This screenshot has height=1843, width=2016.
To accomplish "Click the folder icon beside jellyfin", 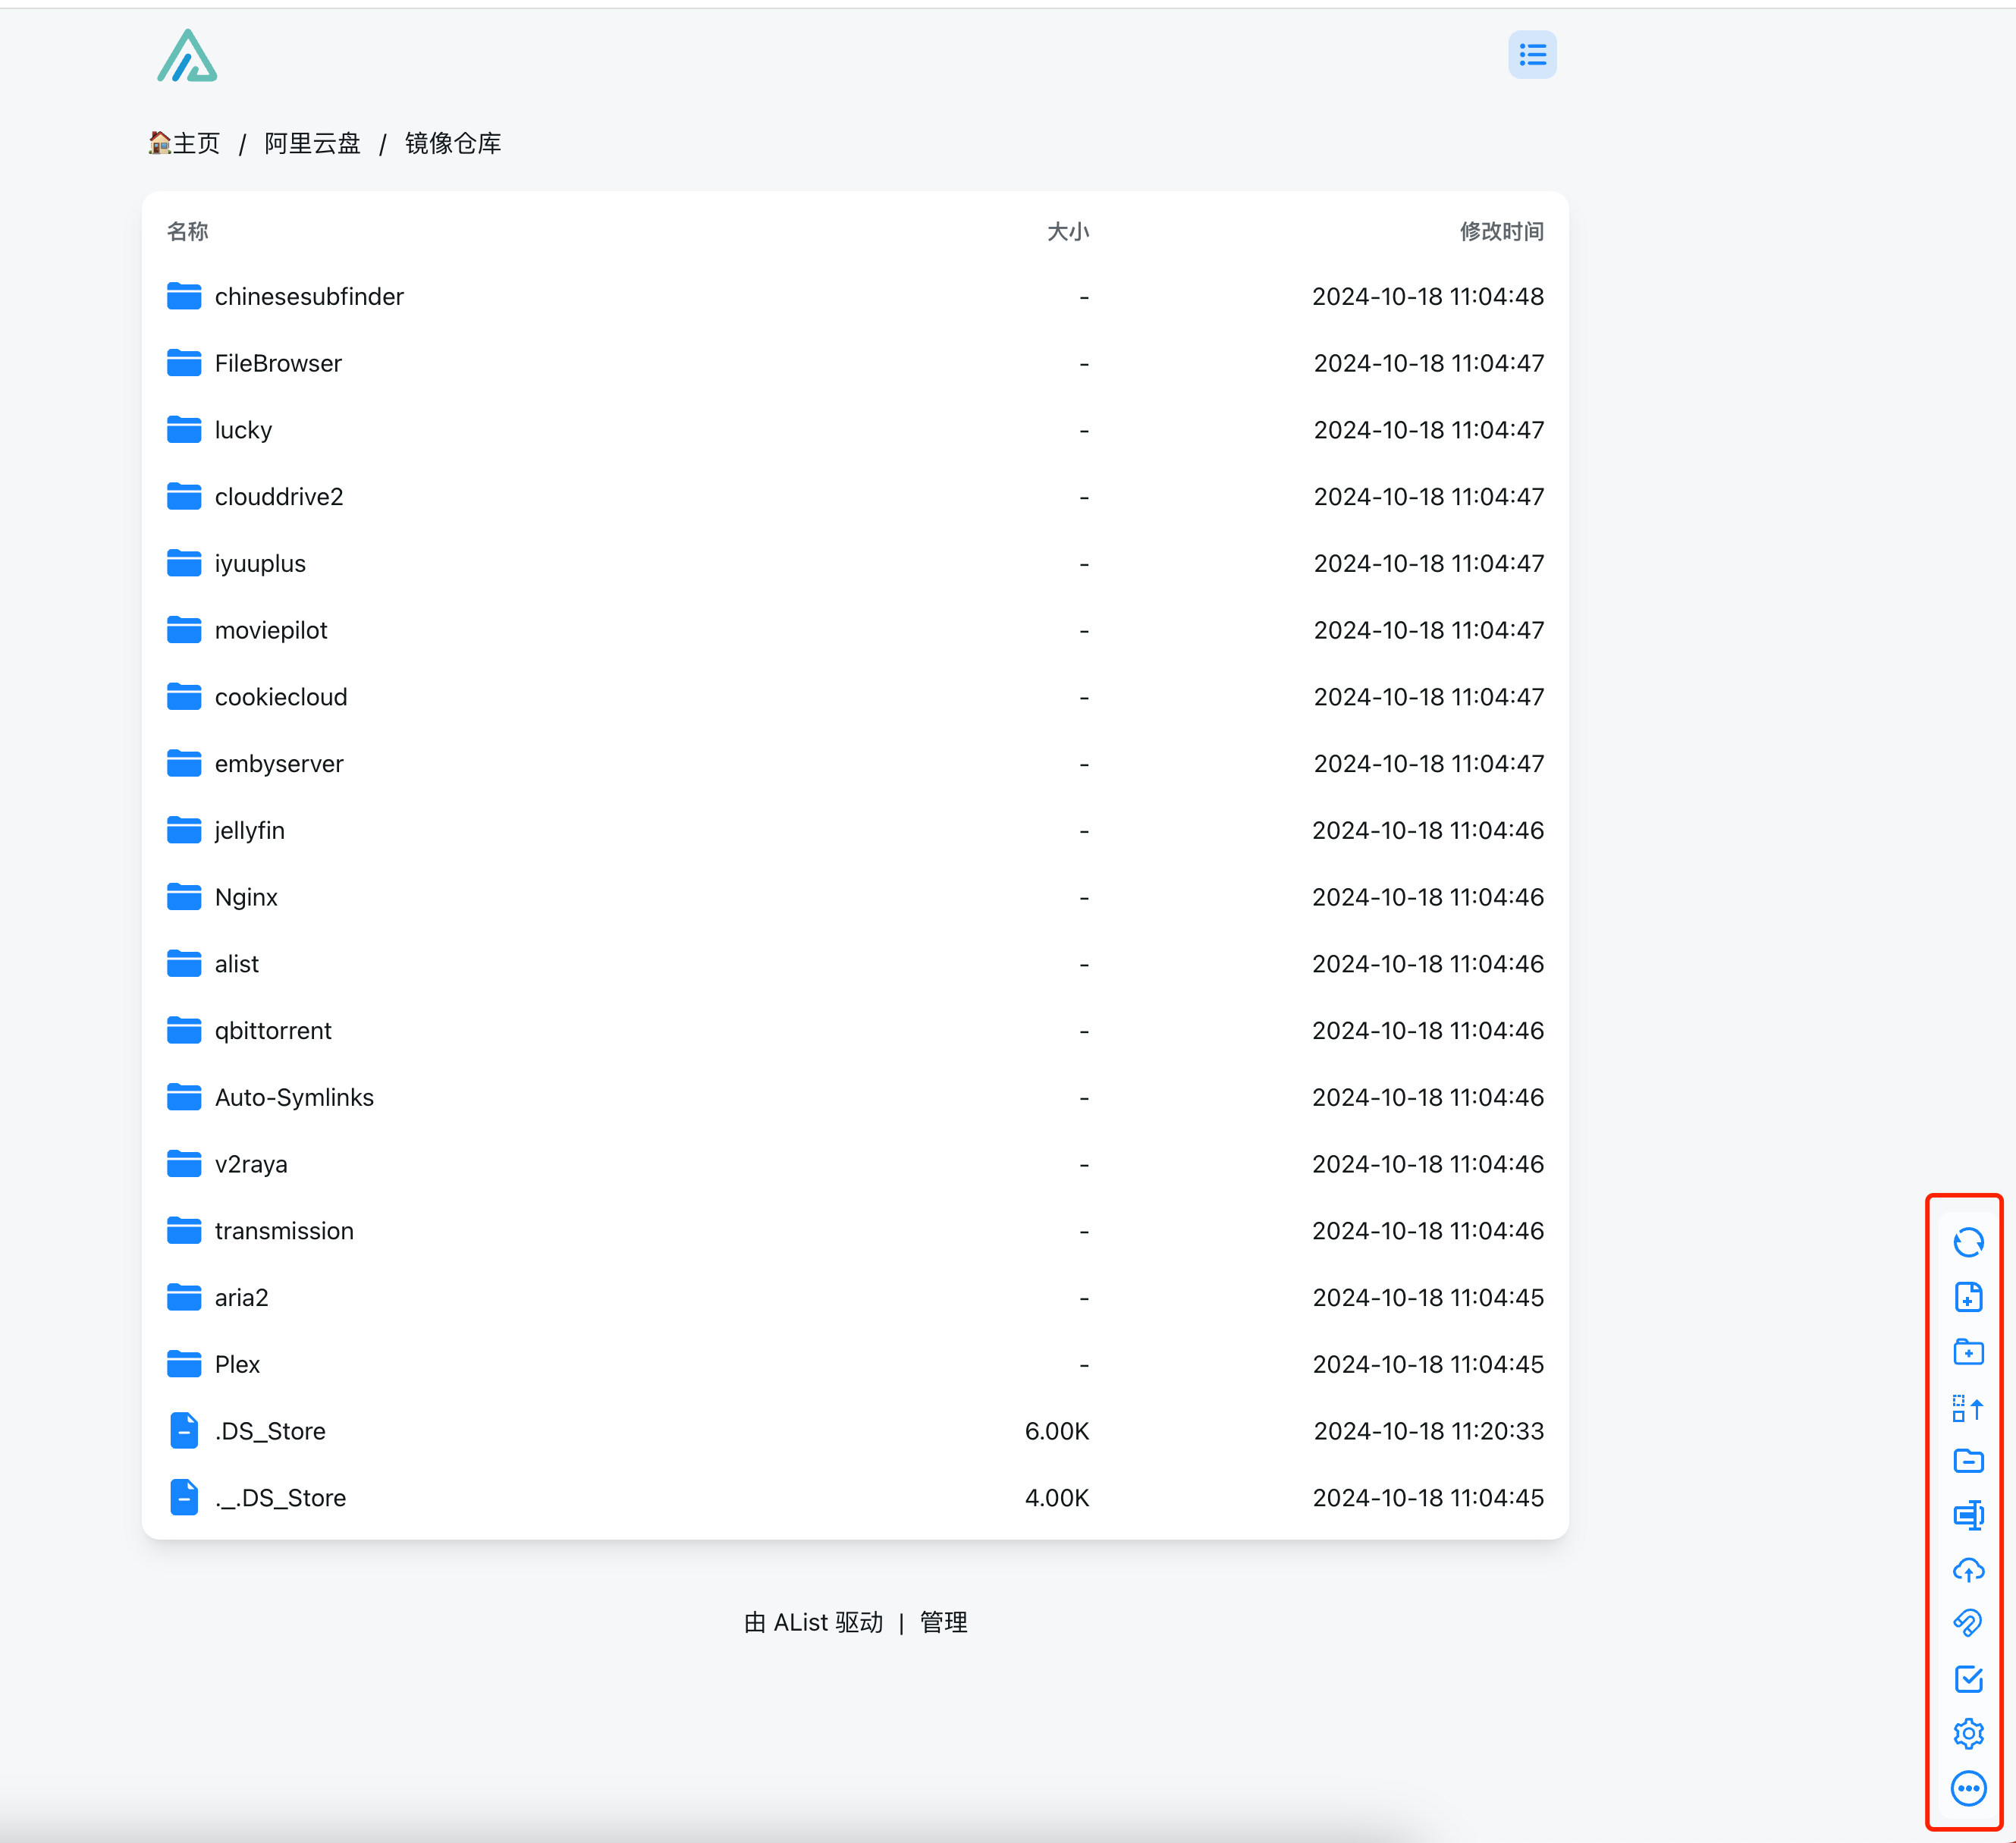I will click(184, 830).
